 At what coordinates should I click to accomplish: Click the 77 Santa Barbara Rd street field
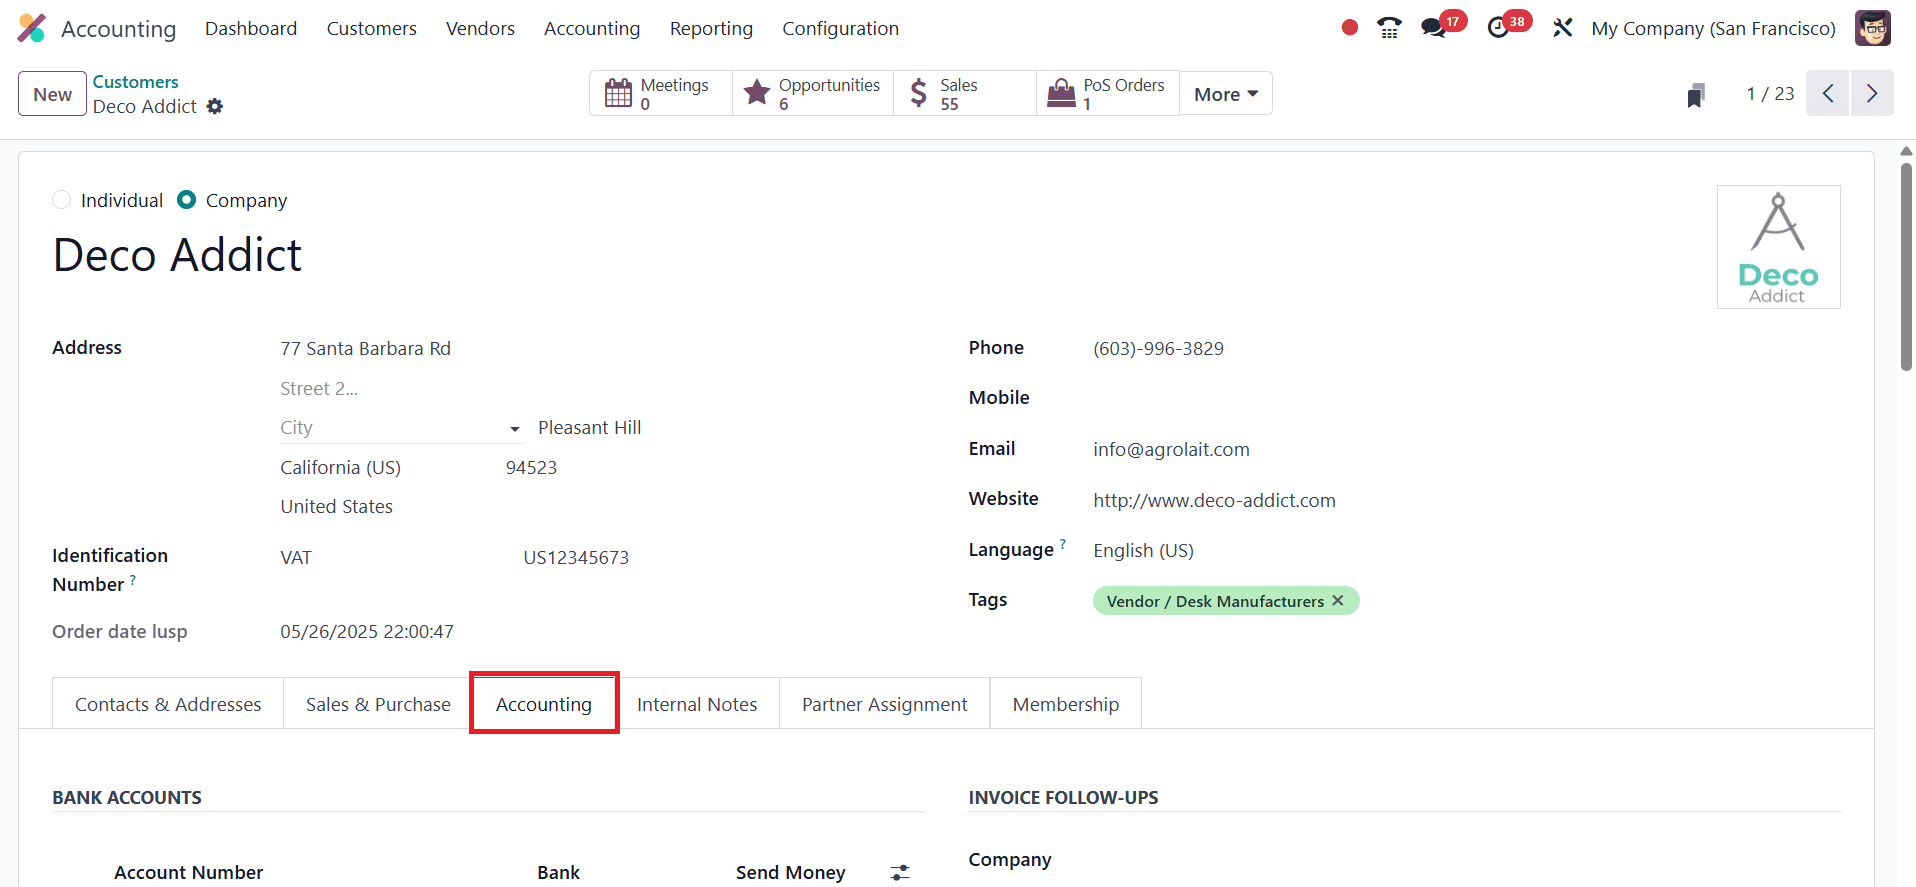[x=365, y=349]
